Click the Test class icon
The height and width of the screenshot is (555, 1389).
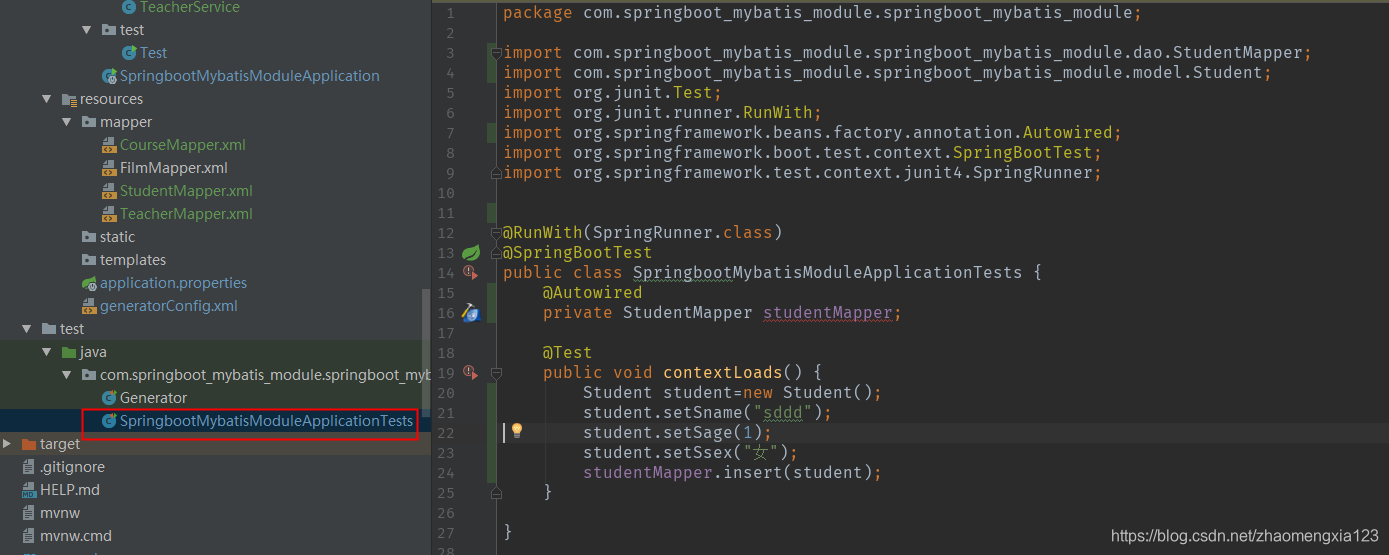129,53
